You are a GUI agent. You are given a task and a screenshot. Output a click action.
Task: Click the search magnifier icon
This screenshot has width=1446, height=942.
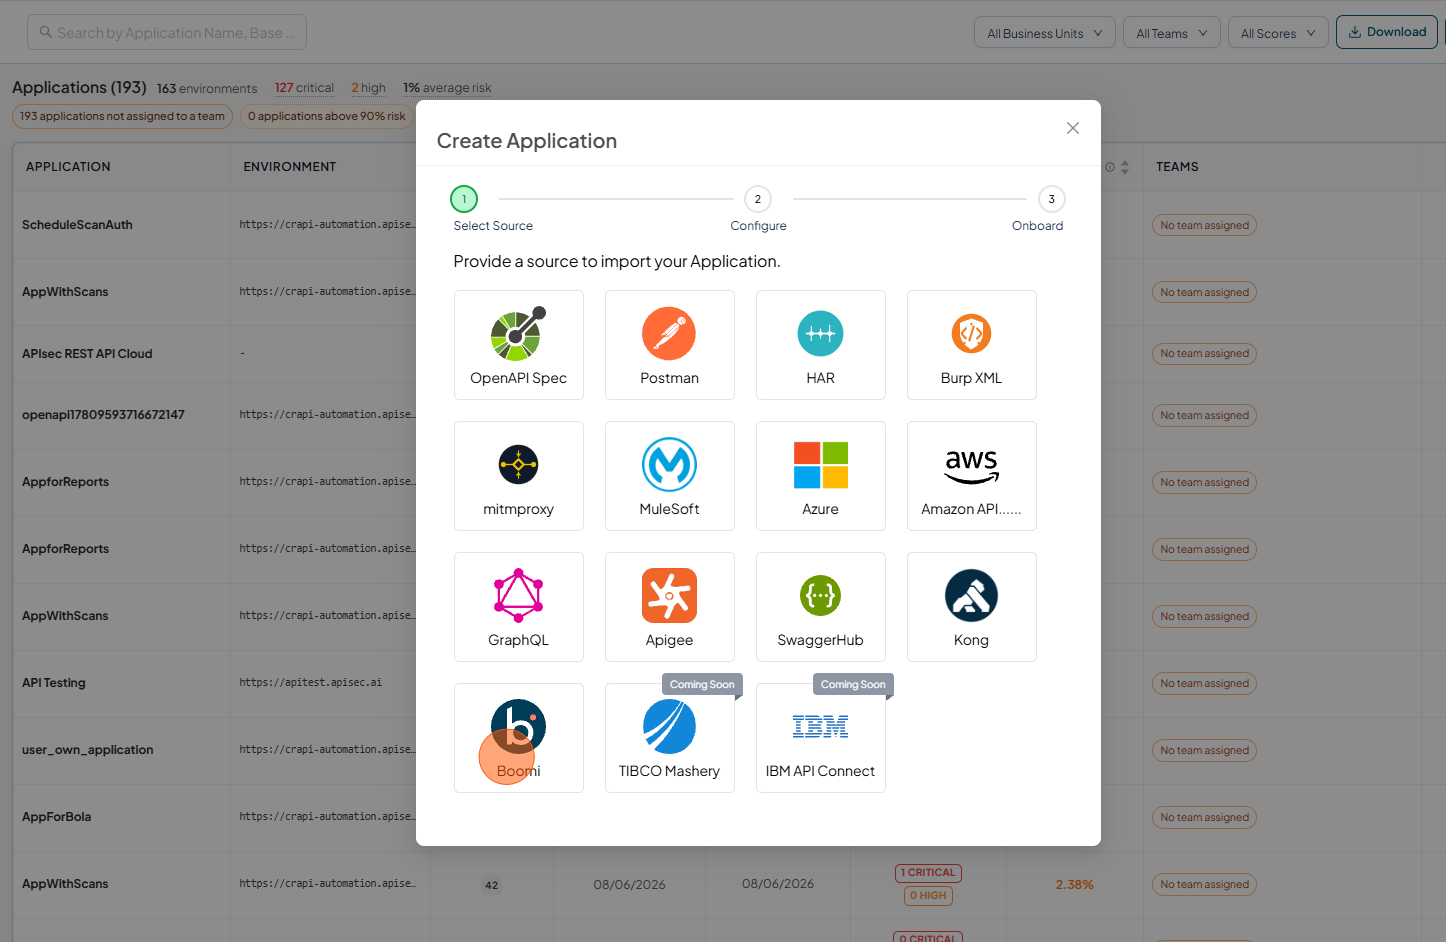(46, 32)
